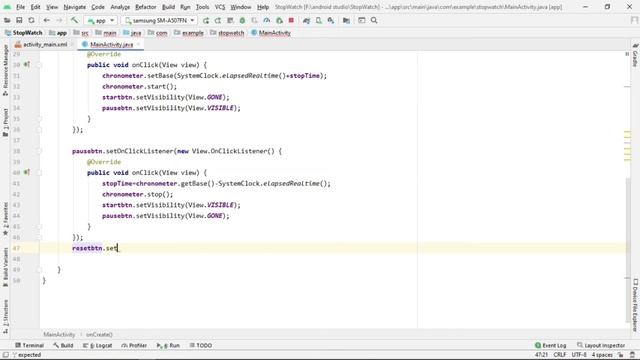Open the VCS menu
The image size is (640, 360).
point(220,7)
